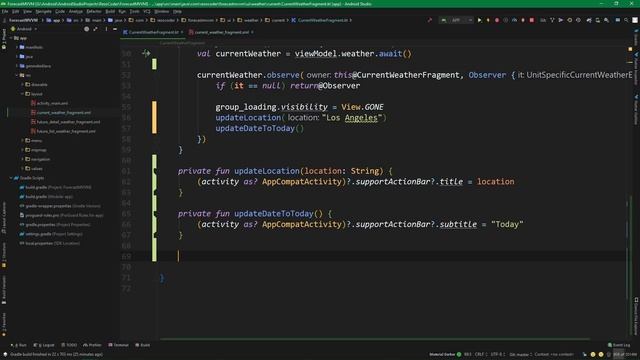Click 'Observer' keyword on the observe line
Viewport: 640px width, 360px height.
tap(487, 75)
